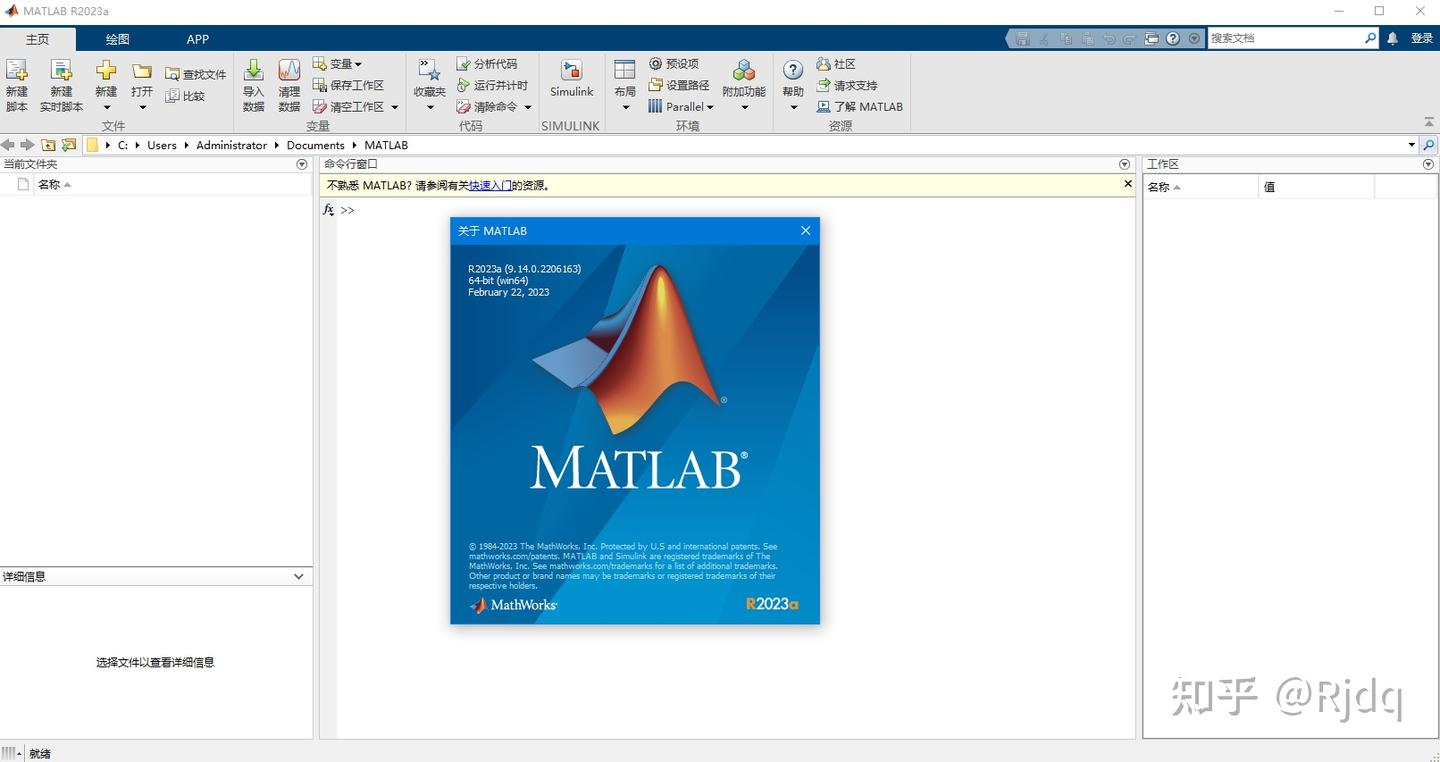
Task: Open the Parallel dropdown menu
Action: (x=710, y=107)
